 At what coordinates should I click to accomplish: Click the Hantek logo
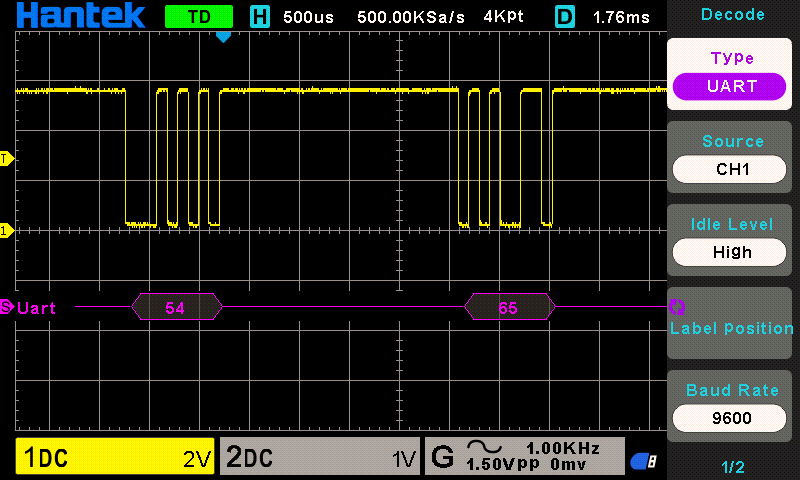80,15
